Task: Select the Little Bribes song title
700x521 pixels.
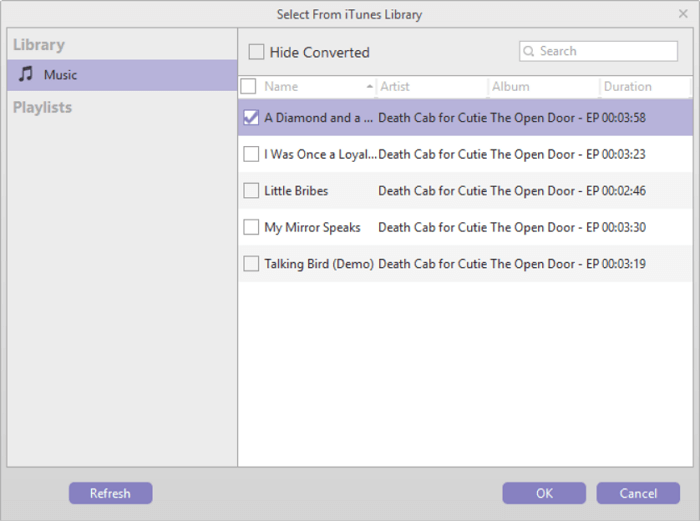Action: click(296, 191)
